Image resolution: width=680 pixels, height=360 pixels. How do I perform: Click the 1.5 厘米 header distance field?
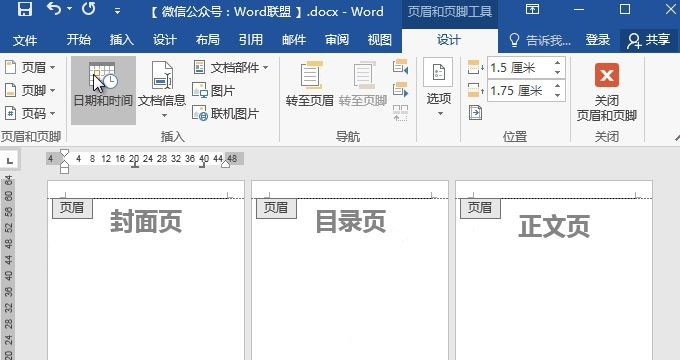(x=519, y=68)
